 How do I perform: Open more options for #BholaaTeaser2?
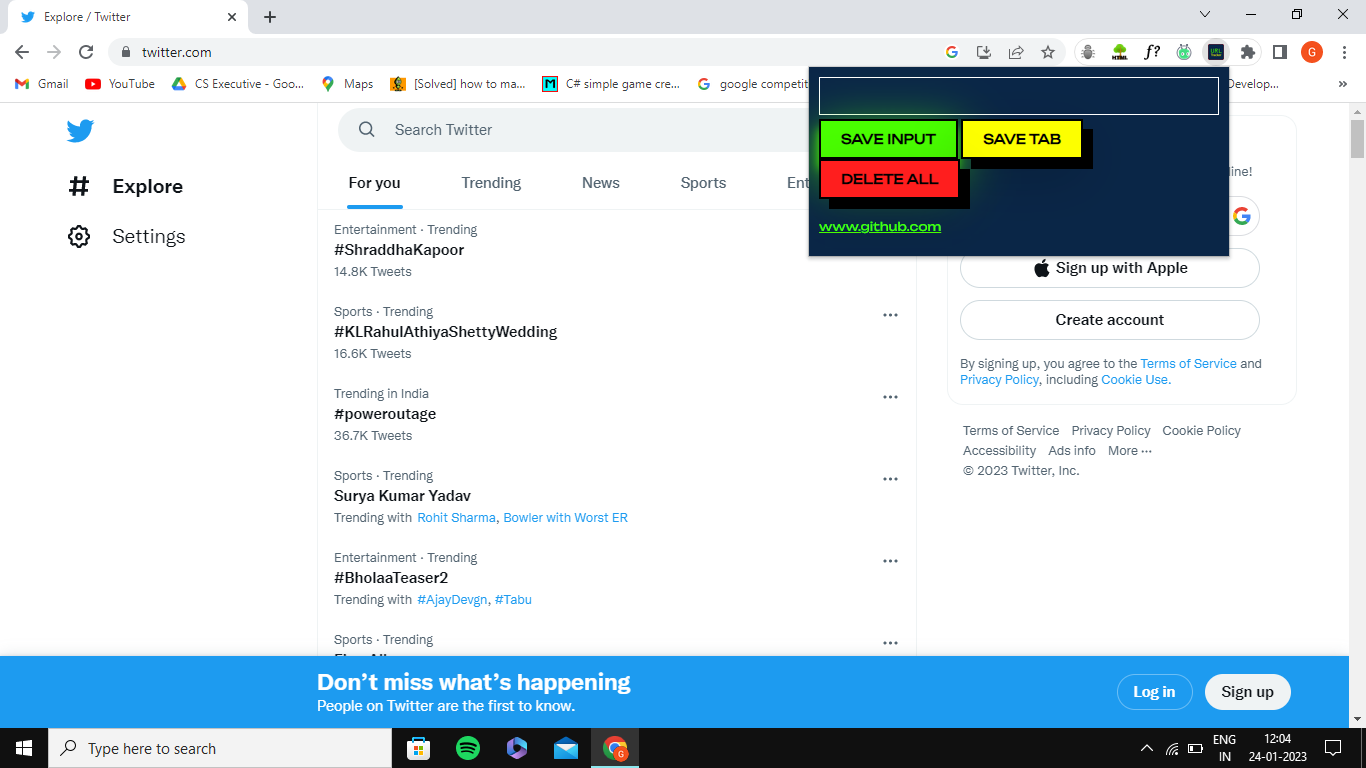tap(890, 561)
